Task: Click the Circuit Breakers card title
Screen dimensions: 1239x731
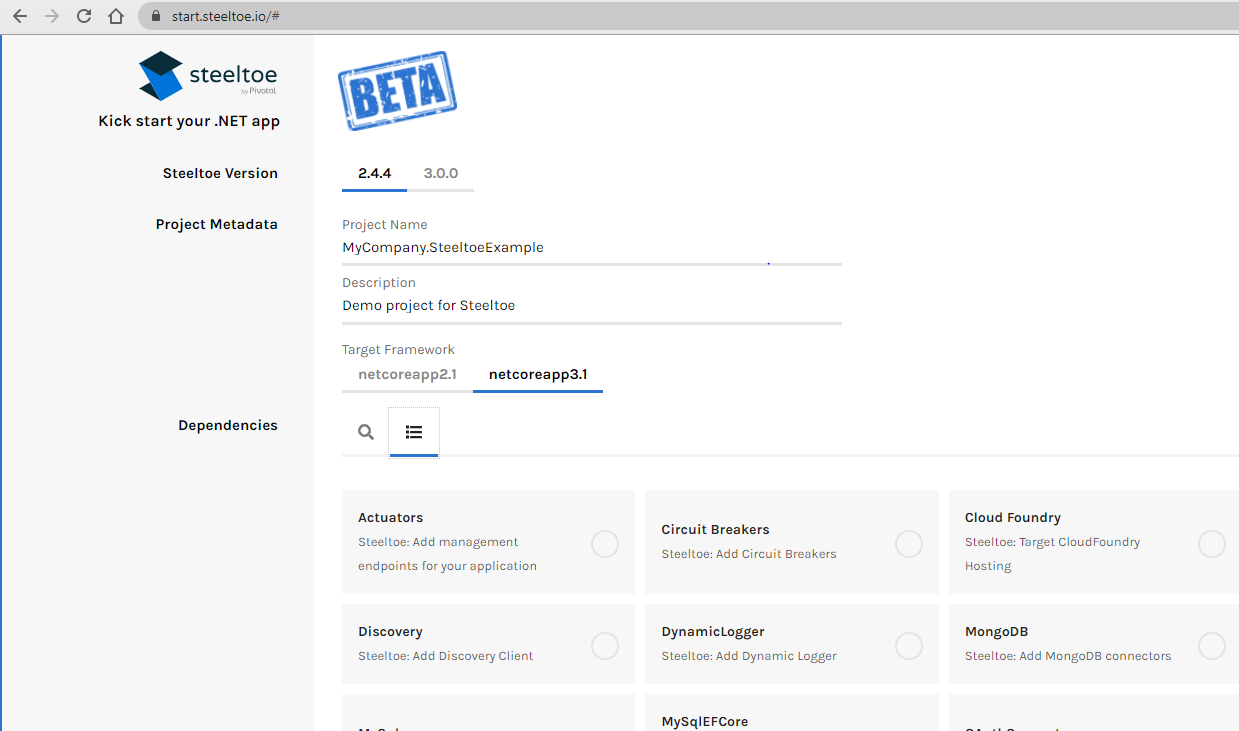Action: 716,530
